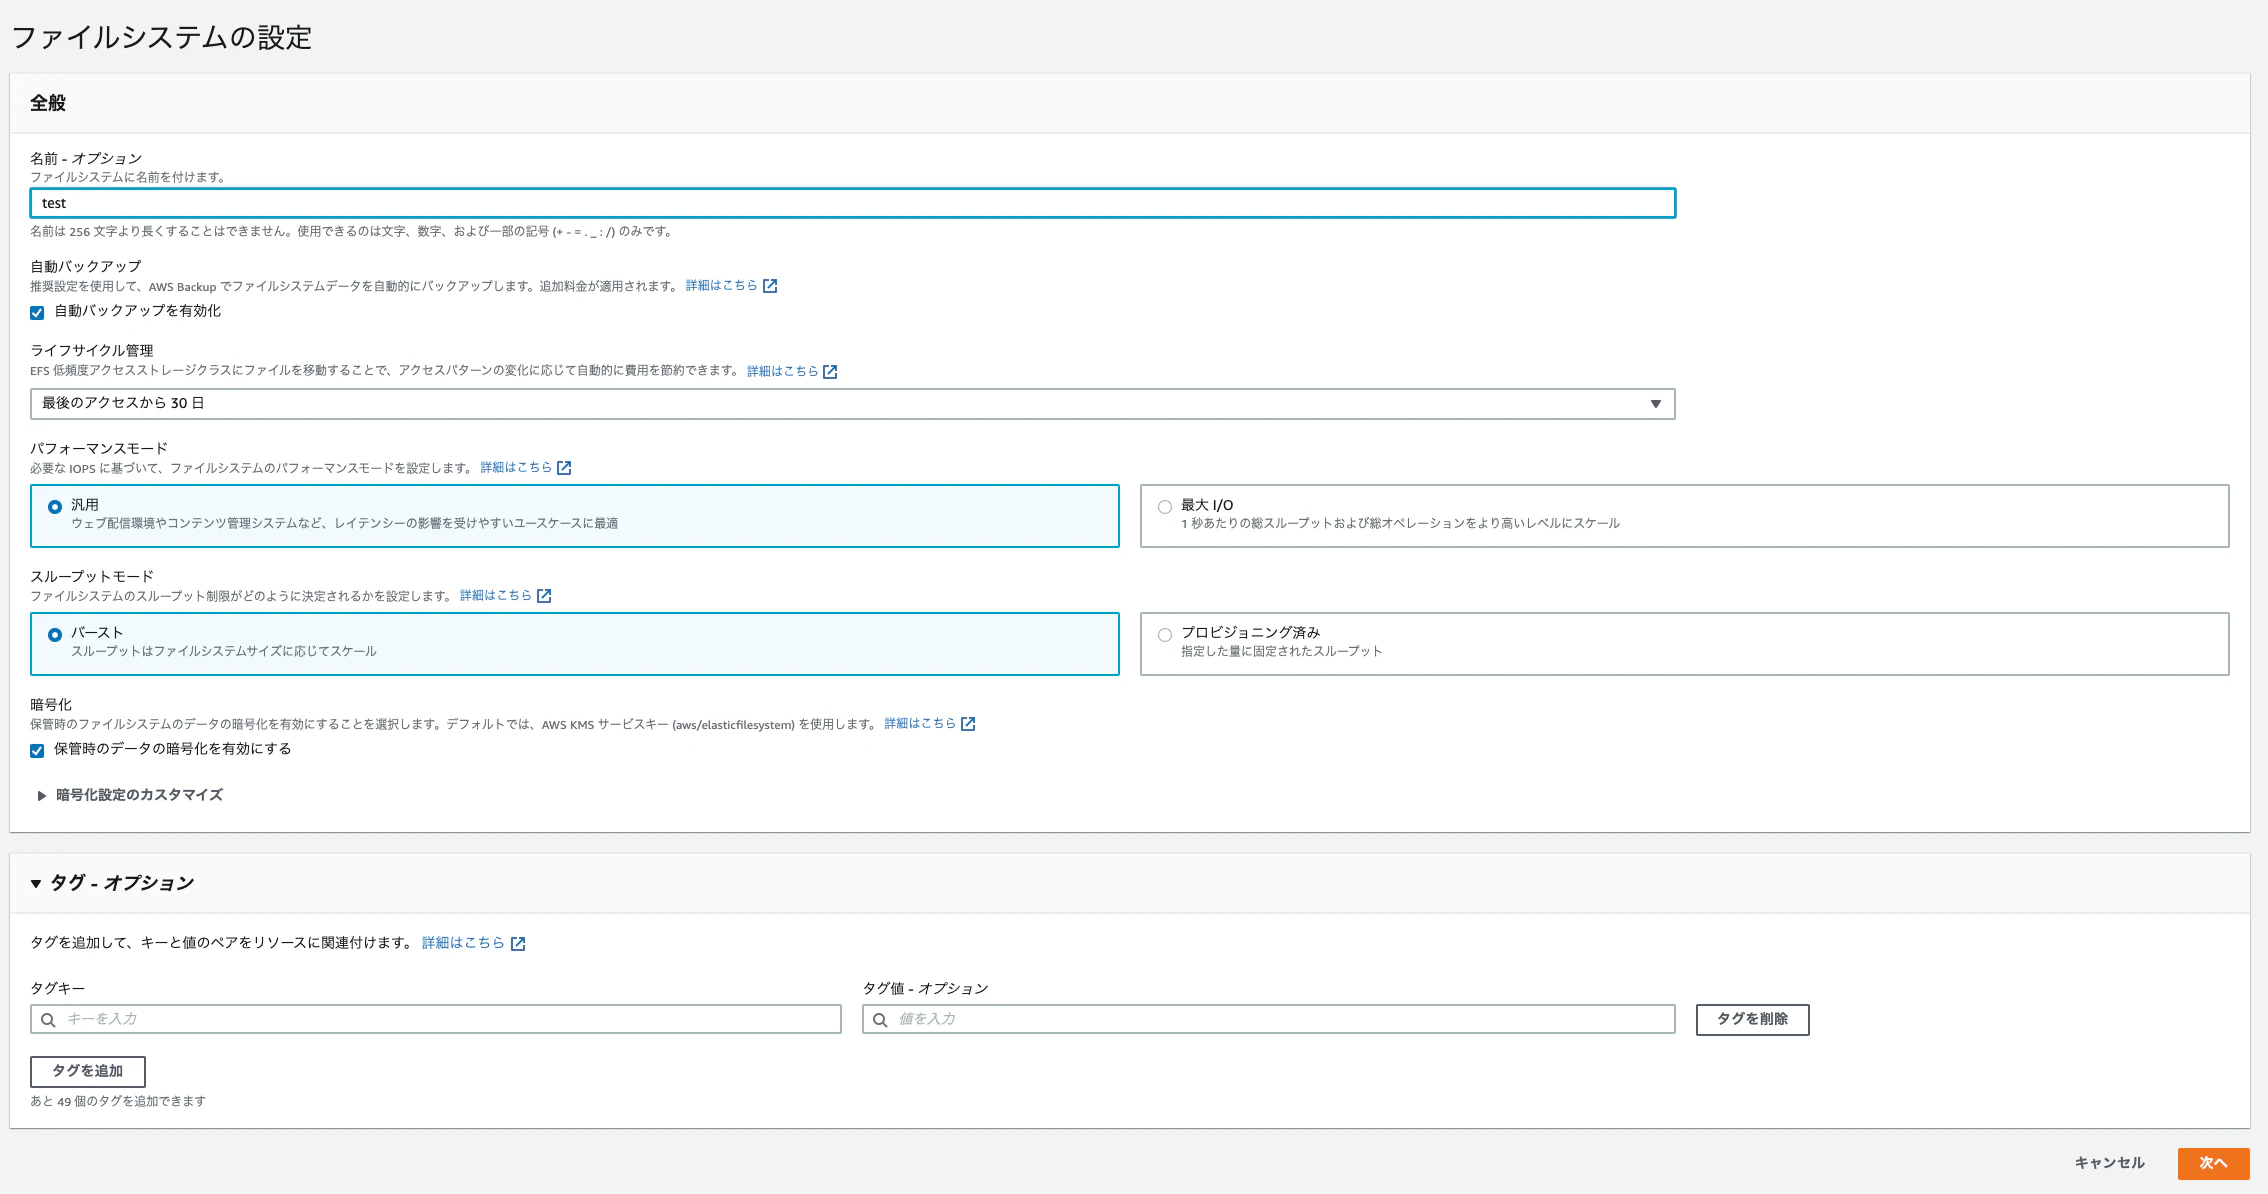2268x1194 pixels.
Task: Toggle 保管時のデータの暗号化を有効にする checkbox
Action: coord(37,750)
